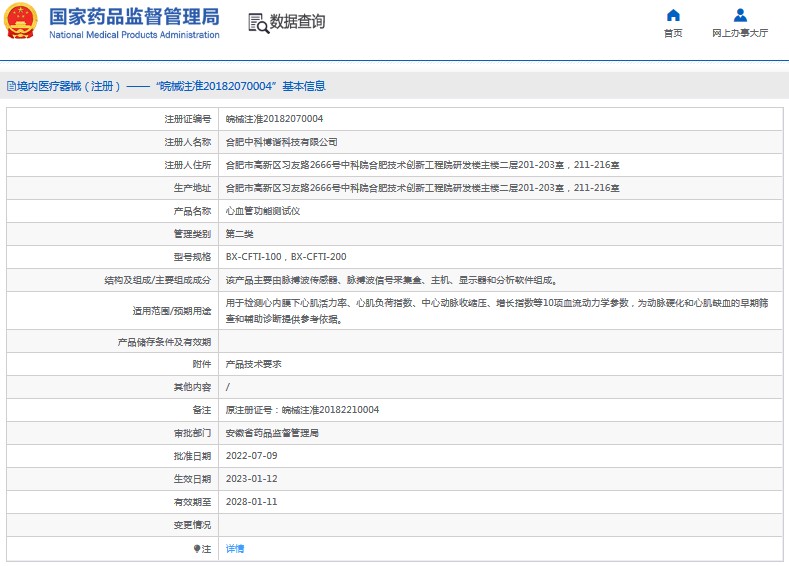Click the 数据查询 heading text
Image resolution: width=789 pixels, height=566 pixels.
tap(297, 22)
